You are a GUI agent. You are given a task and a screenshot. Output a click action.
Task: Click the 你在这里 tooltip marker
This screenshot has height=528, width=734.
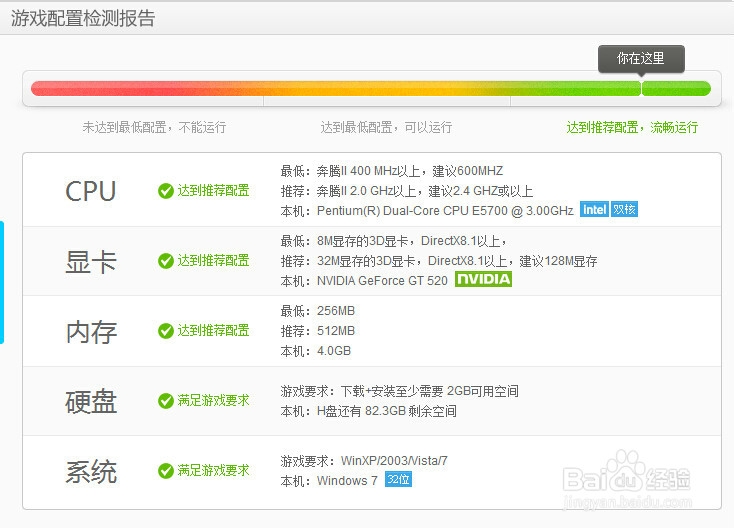coord(641,59)
